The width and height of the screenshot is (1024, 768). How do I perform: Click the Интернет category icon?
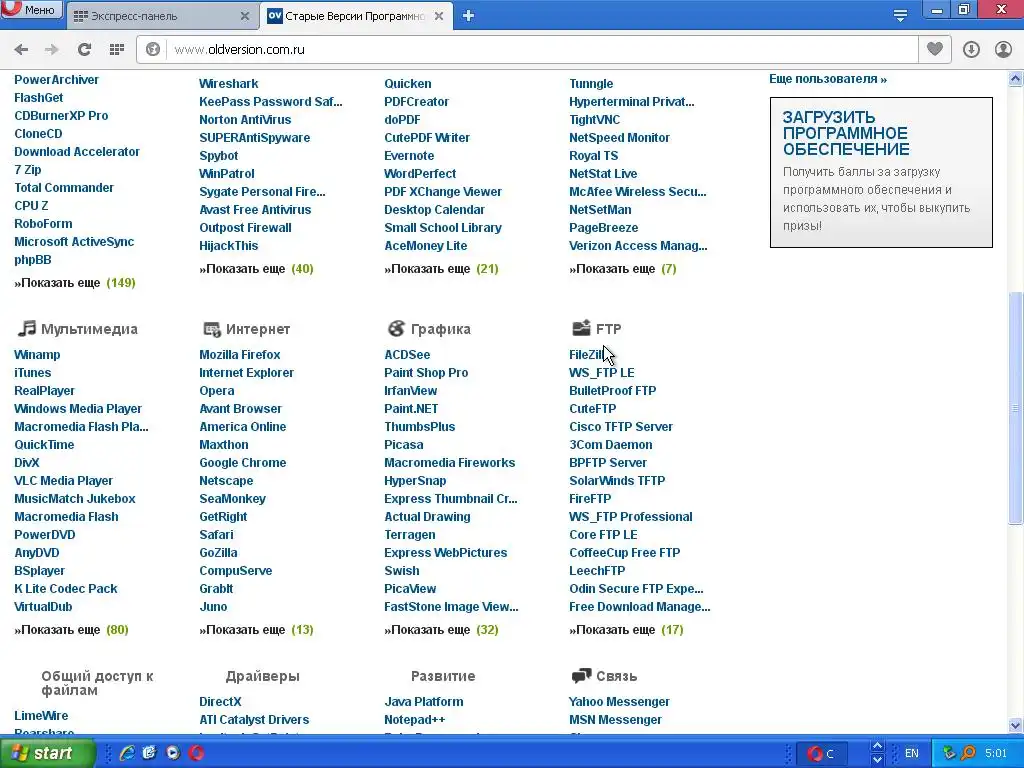pos(212,329)
